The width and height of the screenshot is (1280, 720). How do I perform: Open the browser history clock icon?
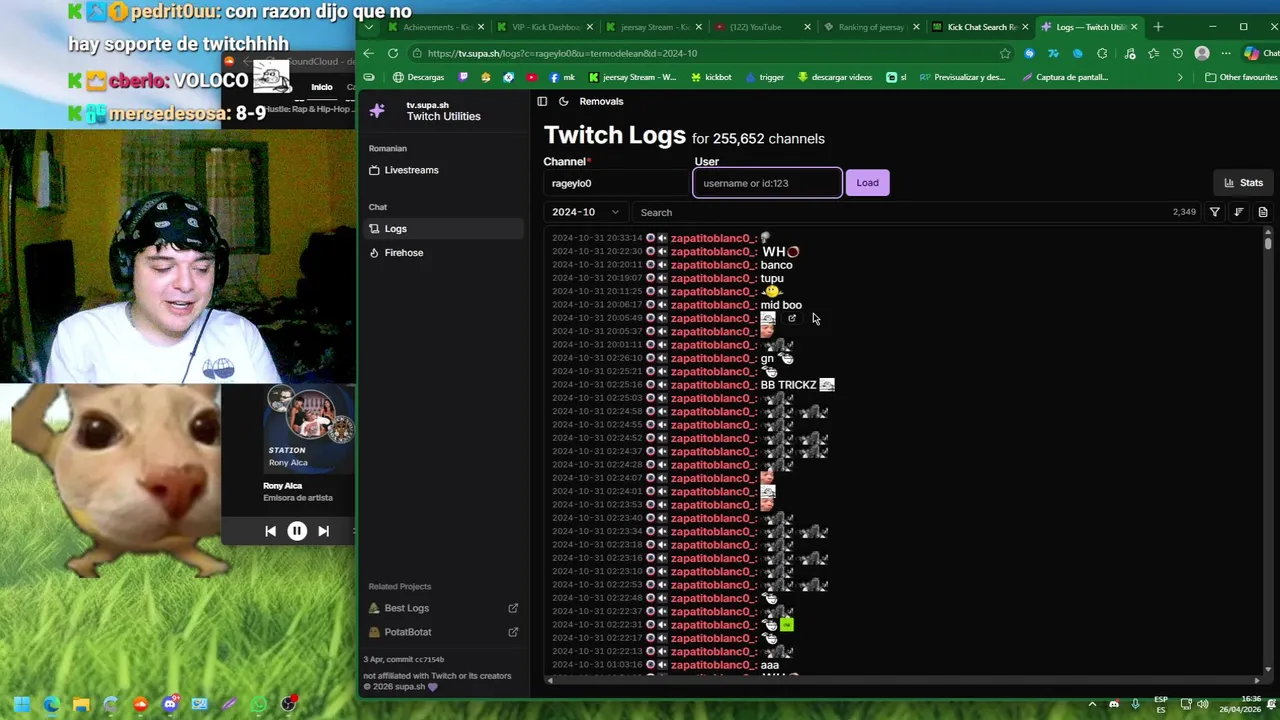pos(1177,53)
